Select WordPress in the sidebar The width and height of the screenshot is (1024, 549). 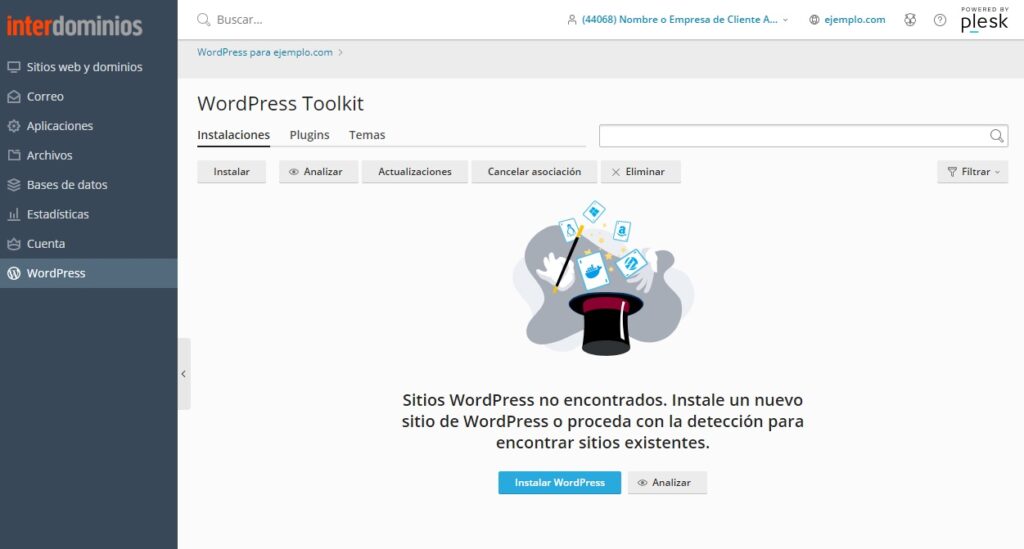(88, 273)
